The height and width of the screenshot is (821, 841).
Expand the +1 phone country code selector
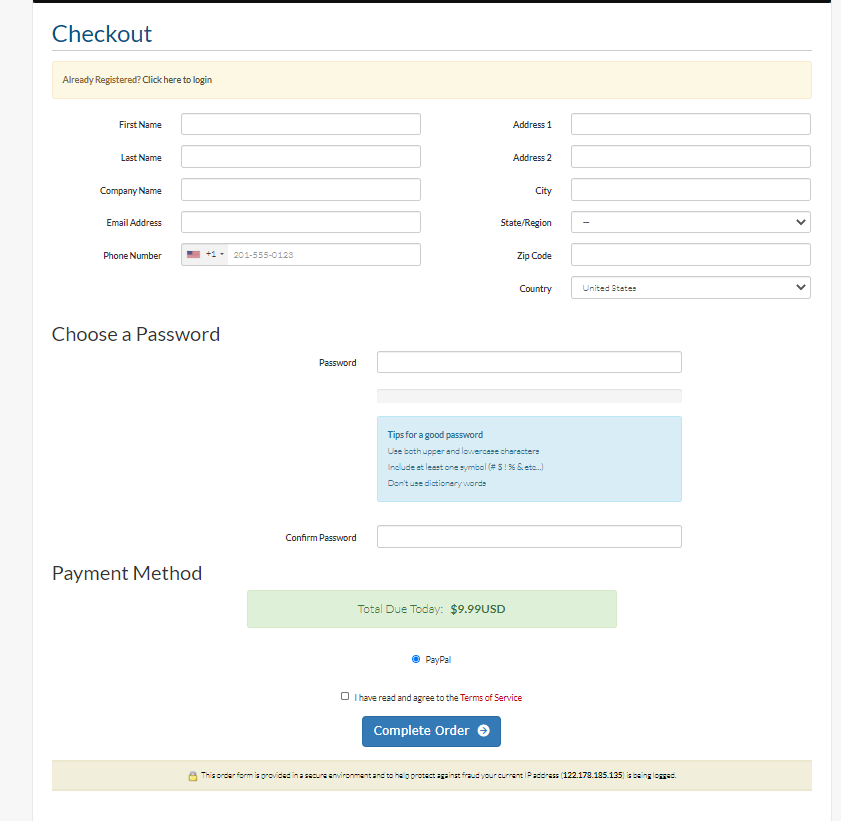(x=213, y=254)
